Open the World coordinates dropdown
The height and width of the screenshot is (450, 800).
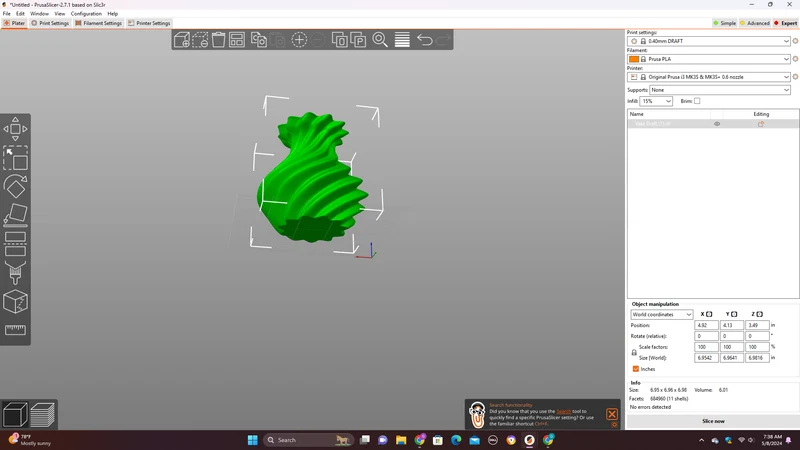coord(662,314)
